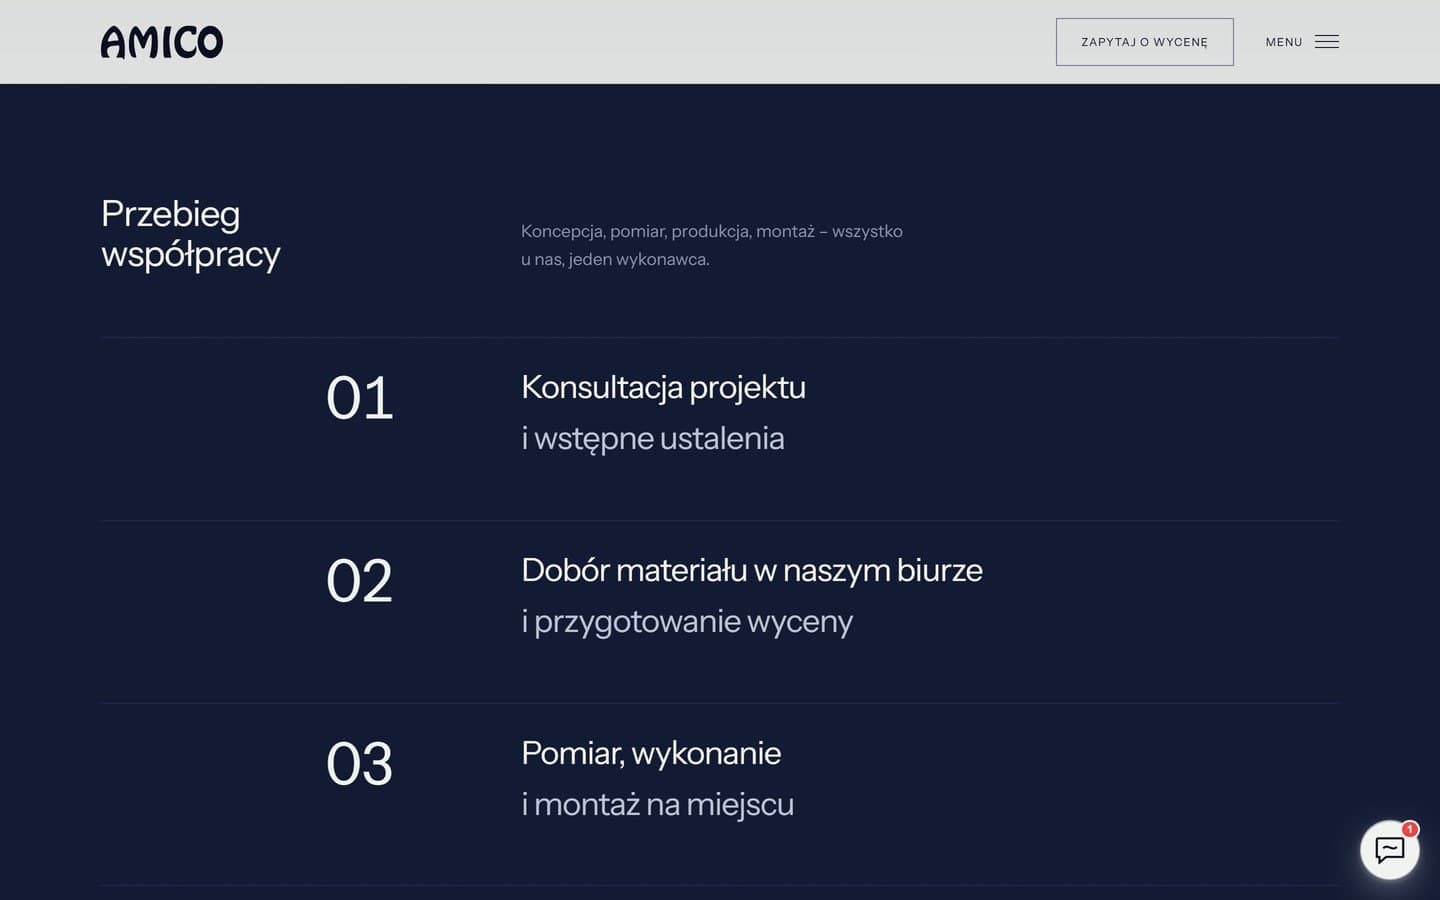Click step number 03

[x=360, y=764]
